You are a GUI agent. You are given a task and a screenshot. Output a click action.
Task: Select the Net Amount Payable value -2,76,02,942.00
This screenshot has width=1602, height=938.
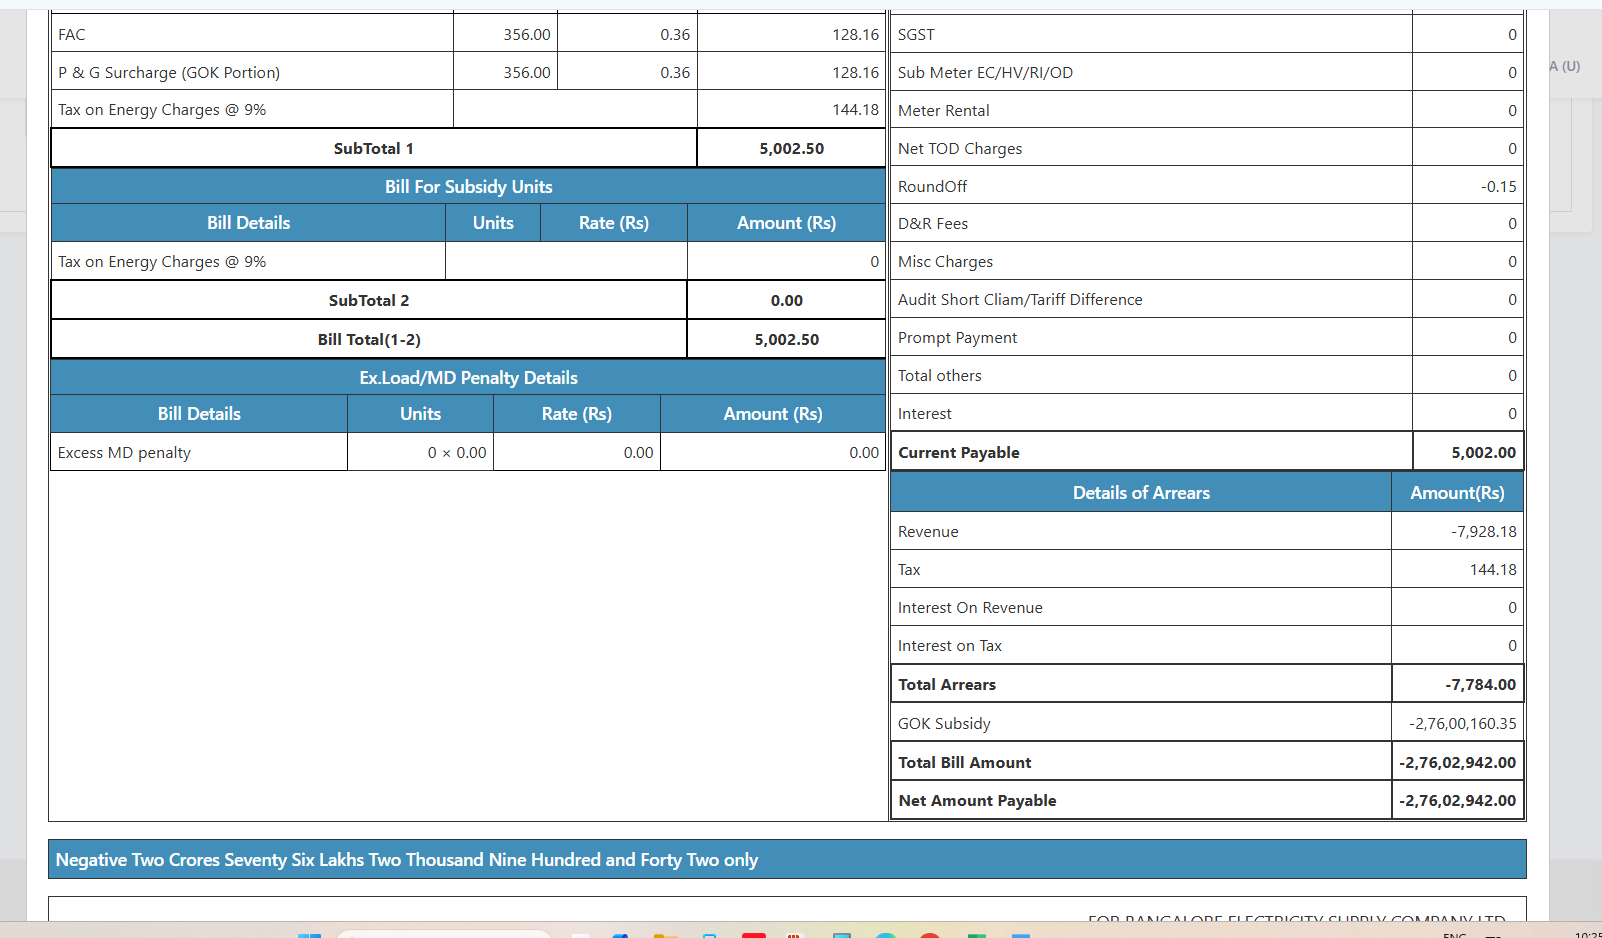coord(1458,801)
